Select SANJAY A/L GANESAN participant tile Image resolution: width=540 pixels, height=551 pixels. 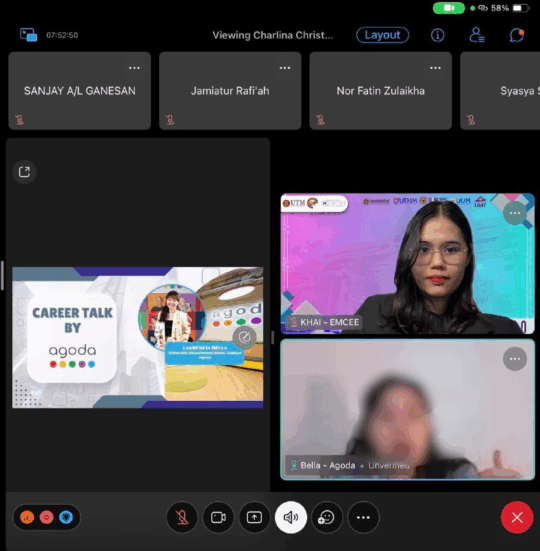click(80, 91)
